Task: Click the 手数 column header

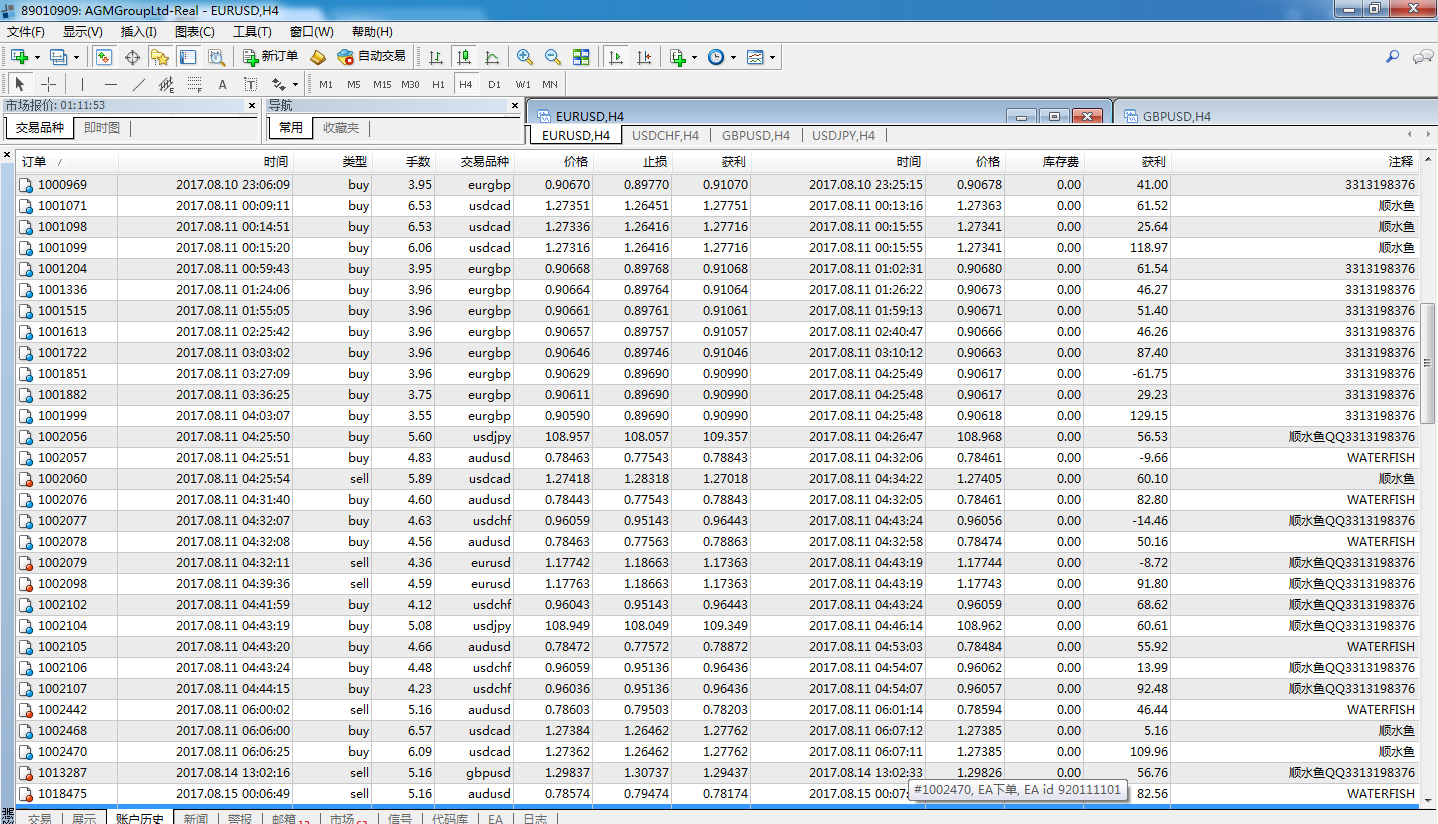Action: click(x=403, y=161)
